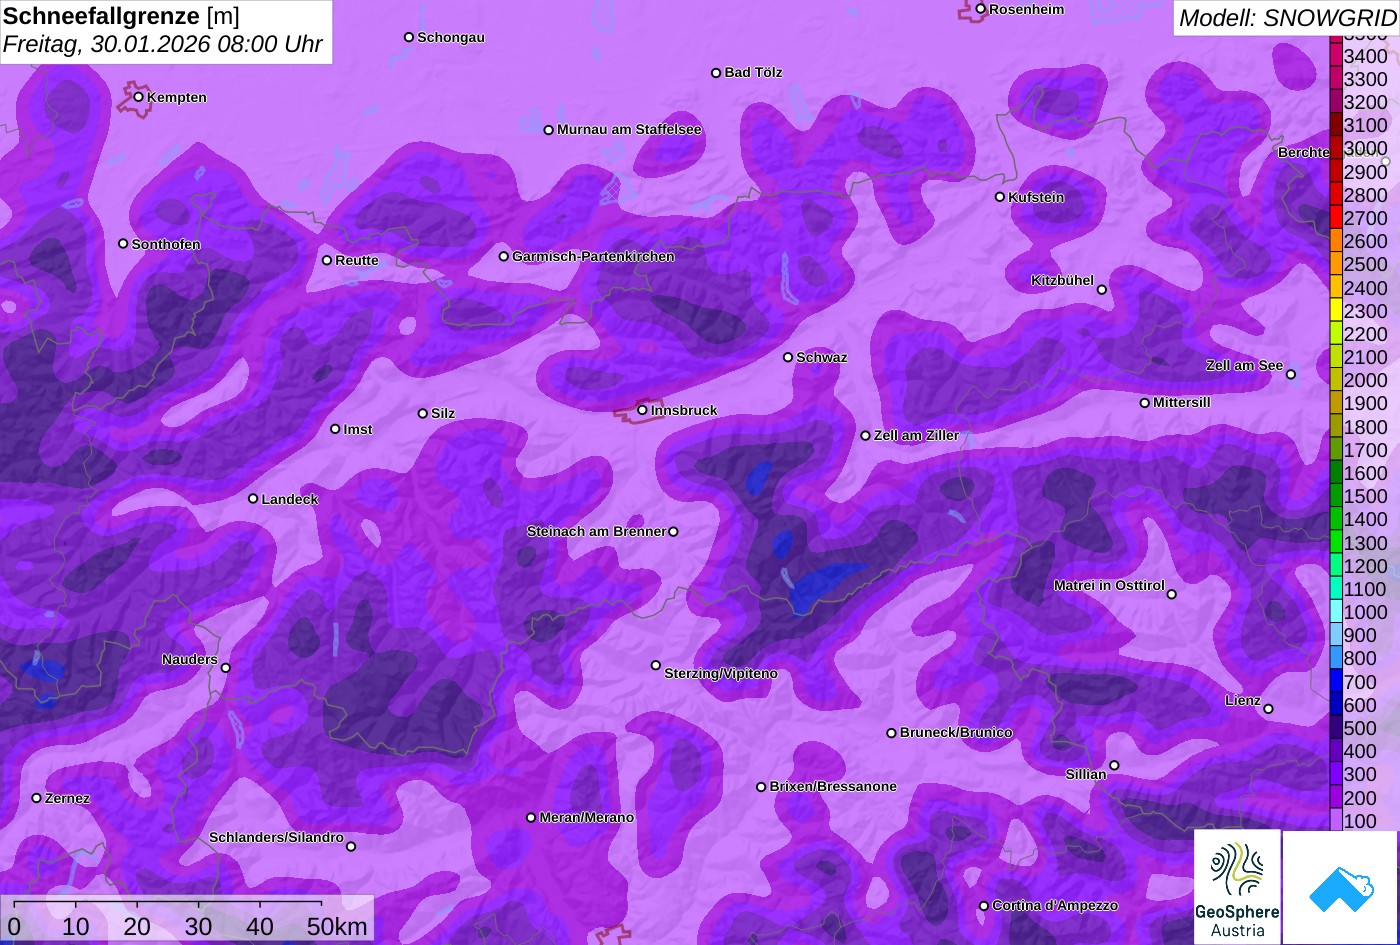
Task: Select the Schongau location dot
Action: pyautogui.click(x=409, y=37)
